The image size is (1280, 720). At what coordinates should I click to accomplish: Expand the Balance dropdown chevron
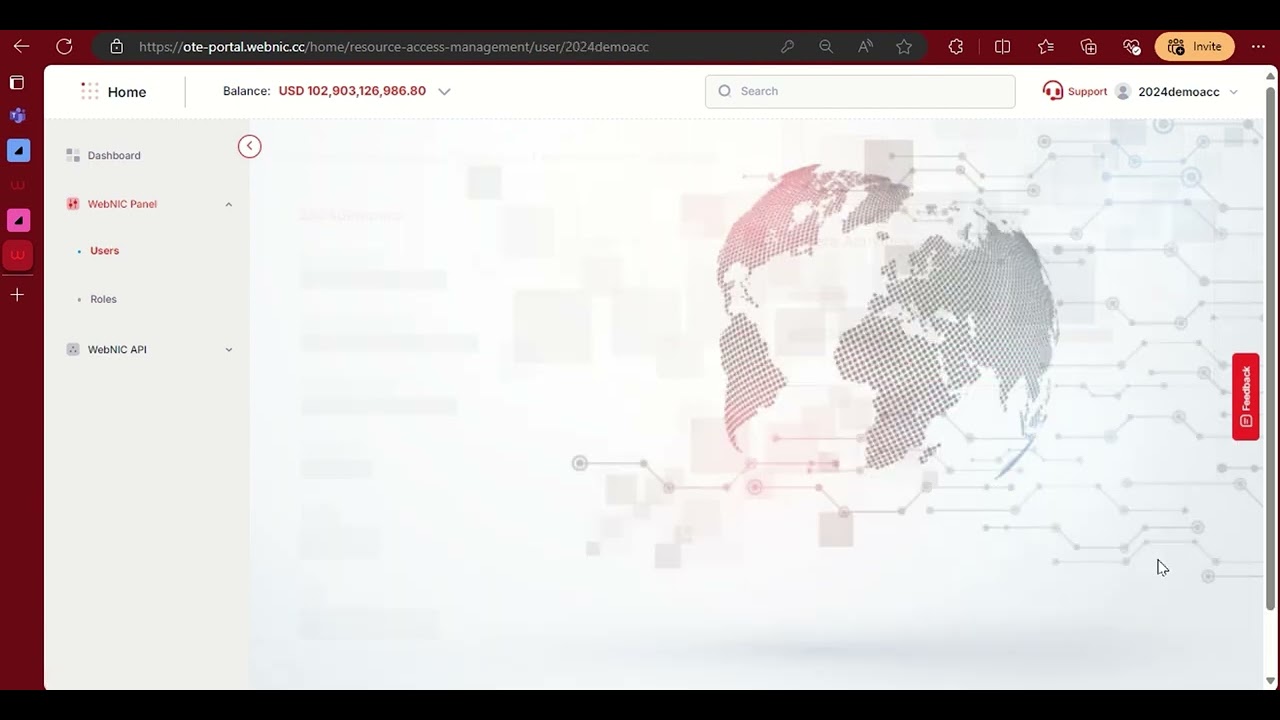(x=444, y=91)
